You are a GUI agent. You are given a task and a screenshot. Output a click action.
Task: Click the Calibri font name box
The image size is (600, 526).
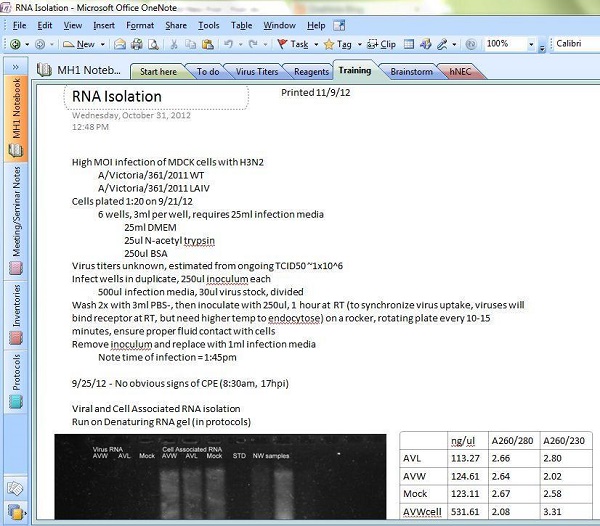(x=577, y=44)
